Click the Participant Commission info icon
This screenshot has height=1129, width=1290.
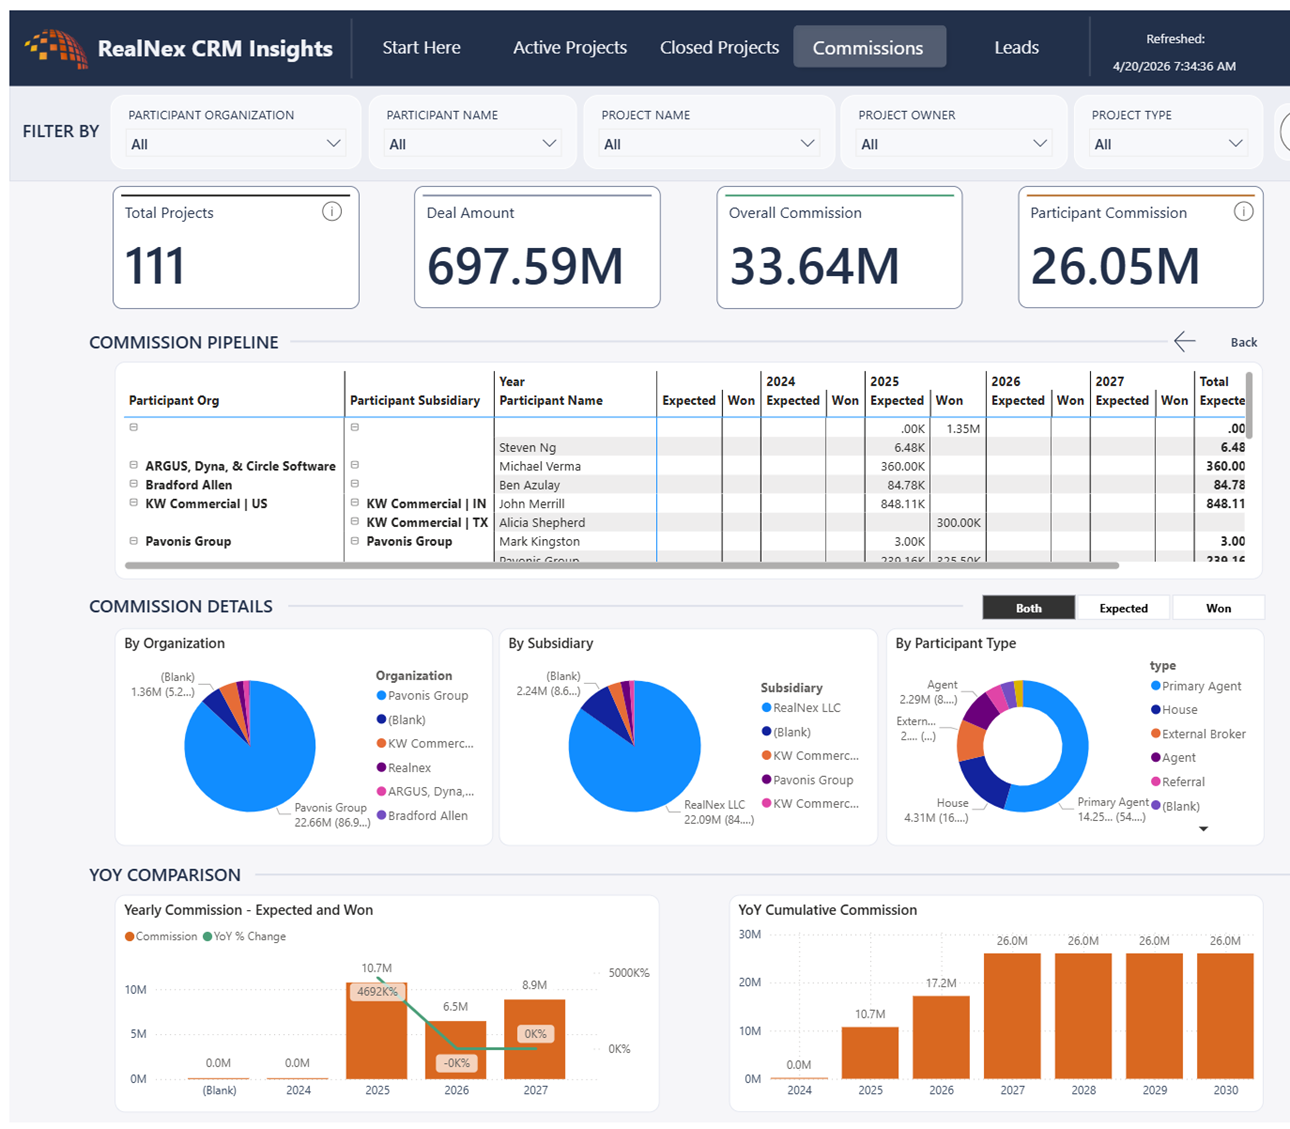click(x=1243, y=212)
